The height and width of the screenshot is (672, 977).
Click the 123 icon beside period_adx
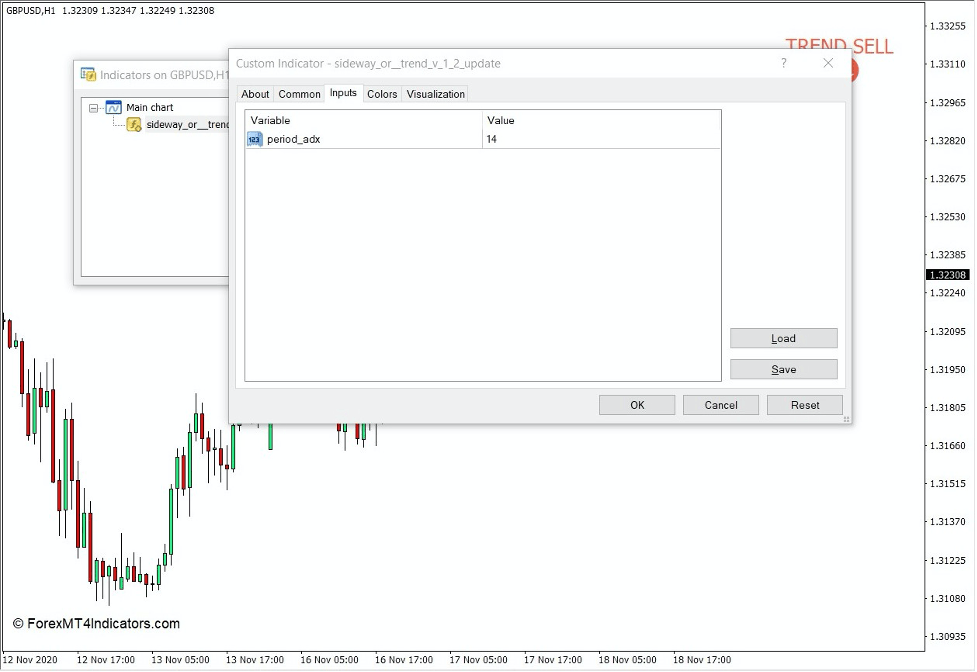click(x=254, y=139)
